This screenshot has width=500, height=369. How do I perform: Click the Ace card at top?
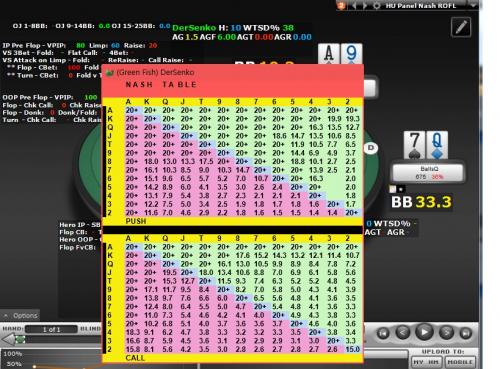click(x=329, y=53)
